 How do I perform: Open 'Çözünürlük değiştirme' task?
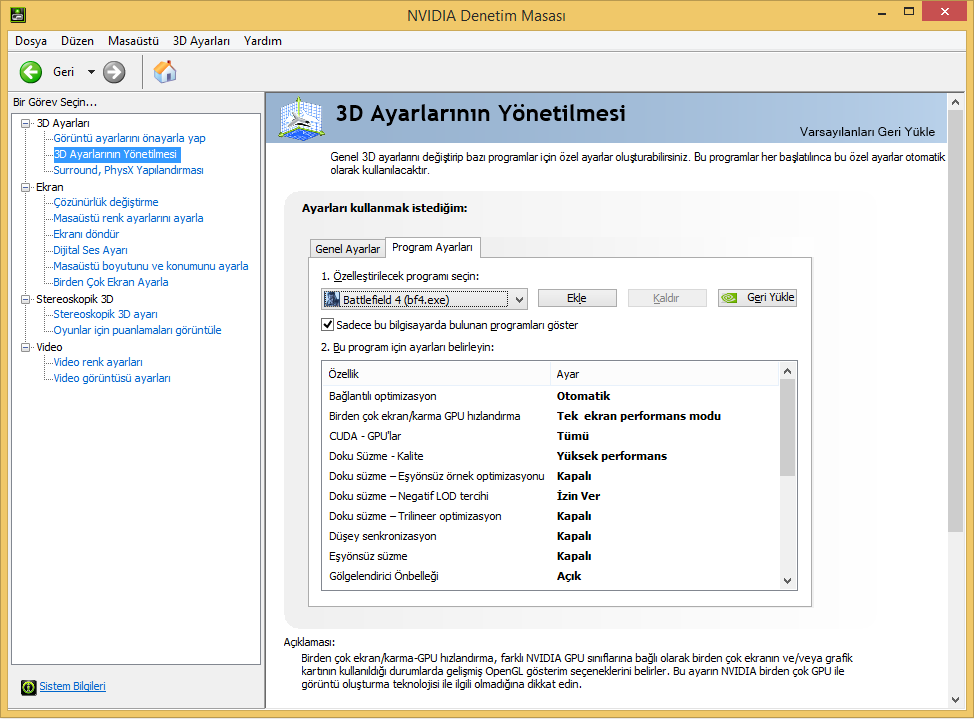(106, 202)
